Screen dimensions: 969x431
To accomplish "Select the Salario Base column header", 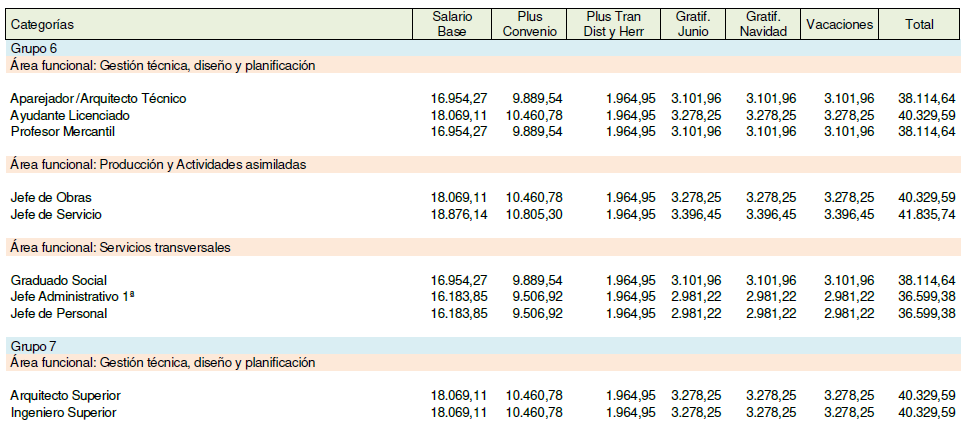I will (452, 25).
